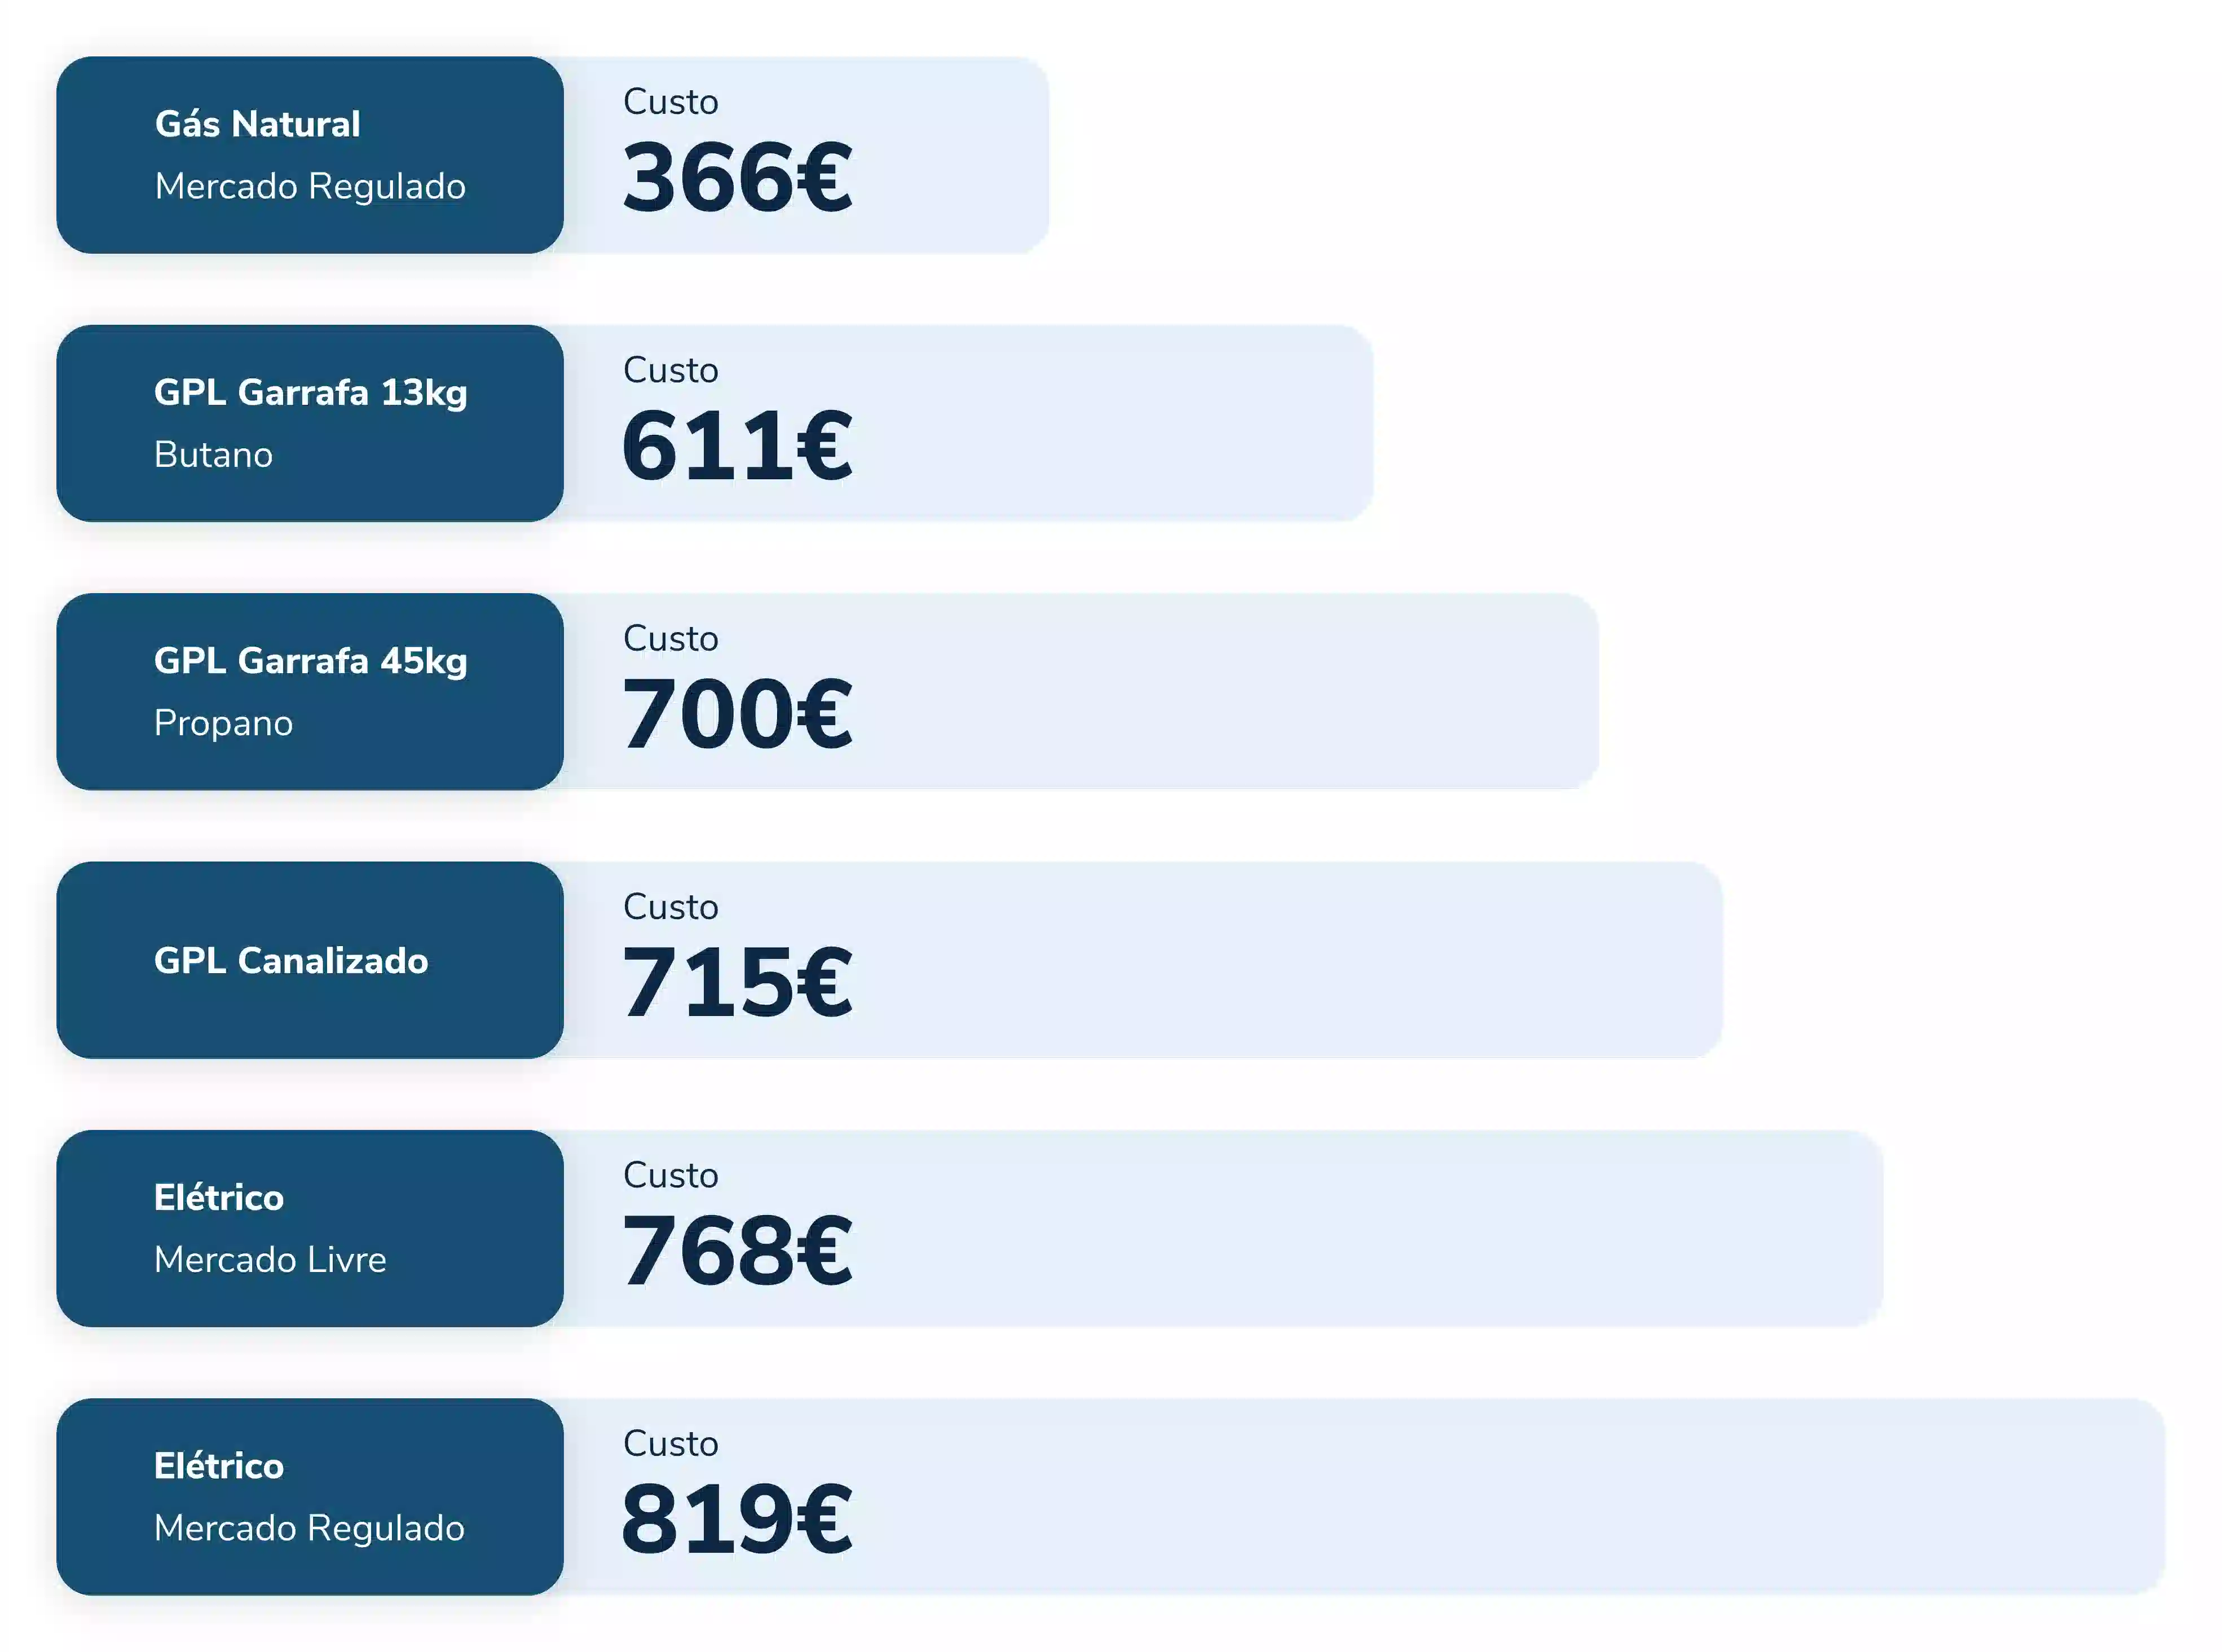Click the Propano subtitle text

point(223,723)
